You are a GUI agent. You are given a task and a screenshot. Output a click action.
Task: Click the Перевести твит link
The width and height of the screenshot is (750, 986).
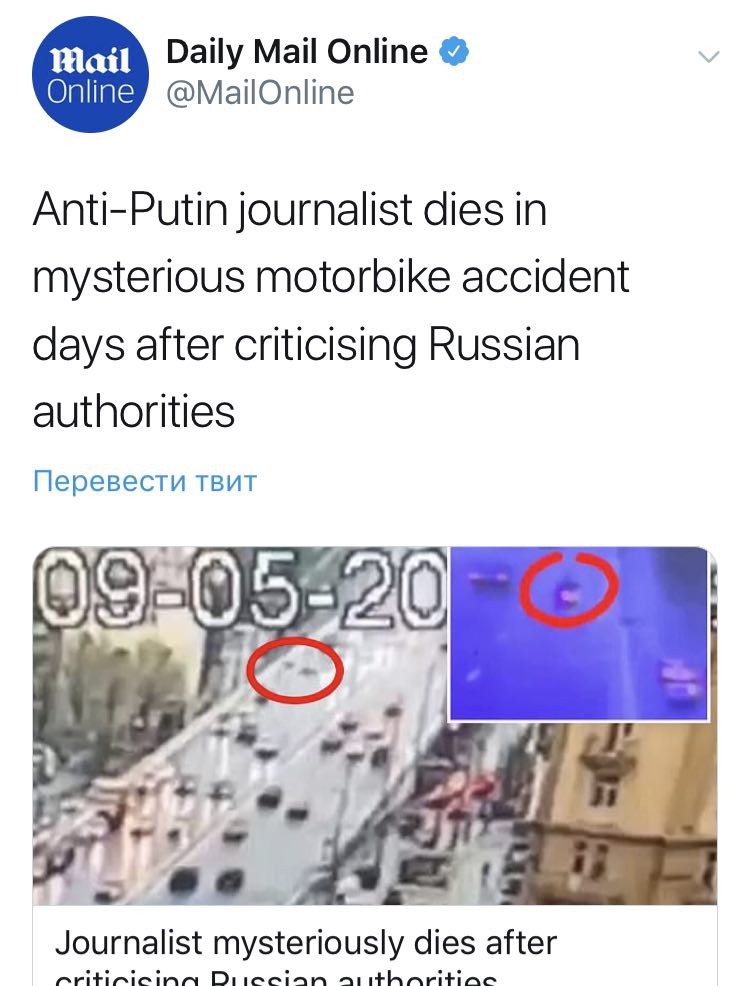(x=145, y=481)
